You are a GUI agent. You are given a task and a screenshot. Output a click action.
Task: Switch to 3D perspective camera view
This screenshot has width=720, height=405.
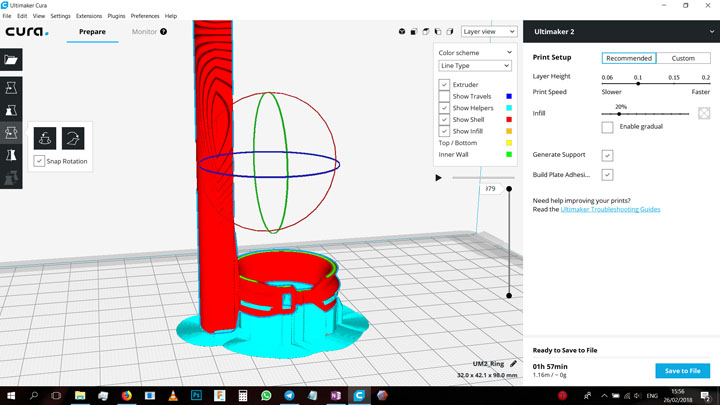click(x=402, y=31)
